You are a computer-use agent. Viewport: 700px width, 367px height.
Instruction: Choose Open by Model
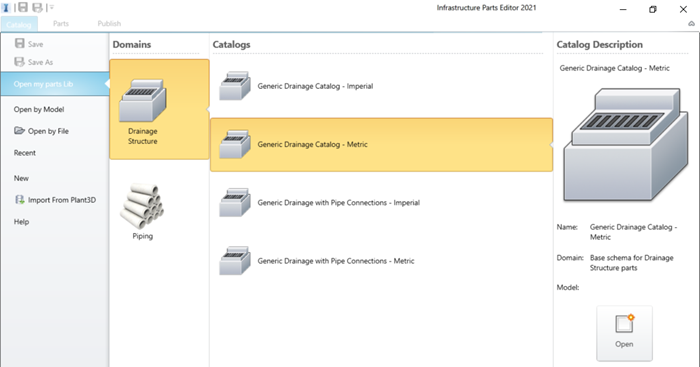[39, 109]
